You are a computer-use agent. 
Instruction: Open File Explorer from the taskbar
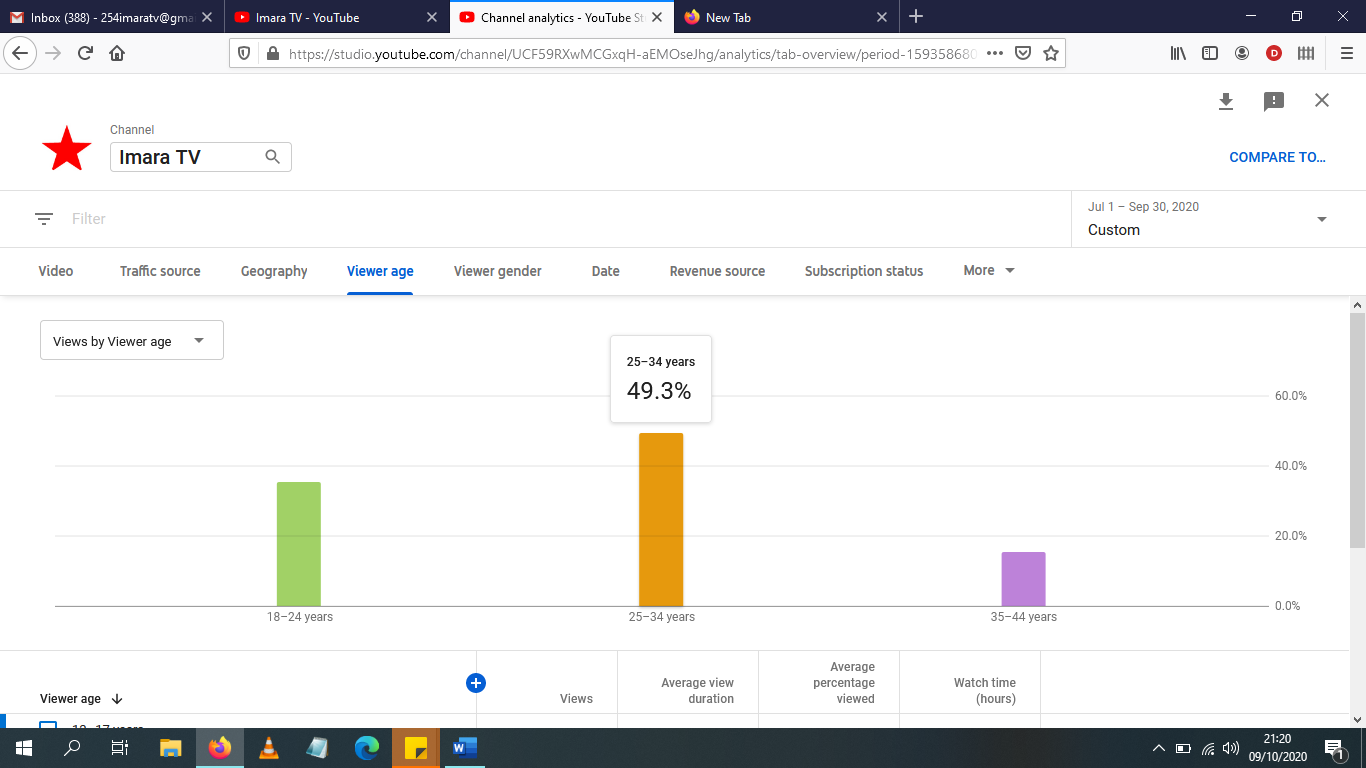pos(171,747)
